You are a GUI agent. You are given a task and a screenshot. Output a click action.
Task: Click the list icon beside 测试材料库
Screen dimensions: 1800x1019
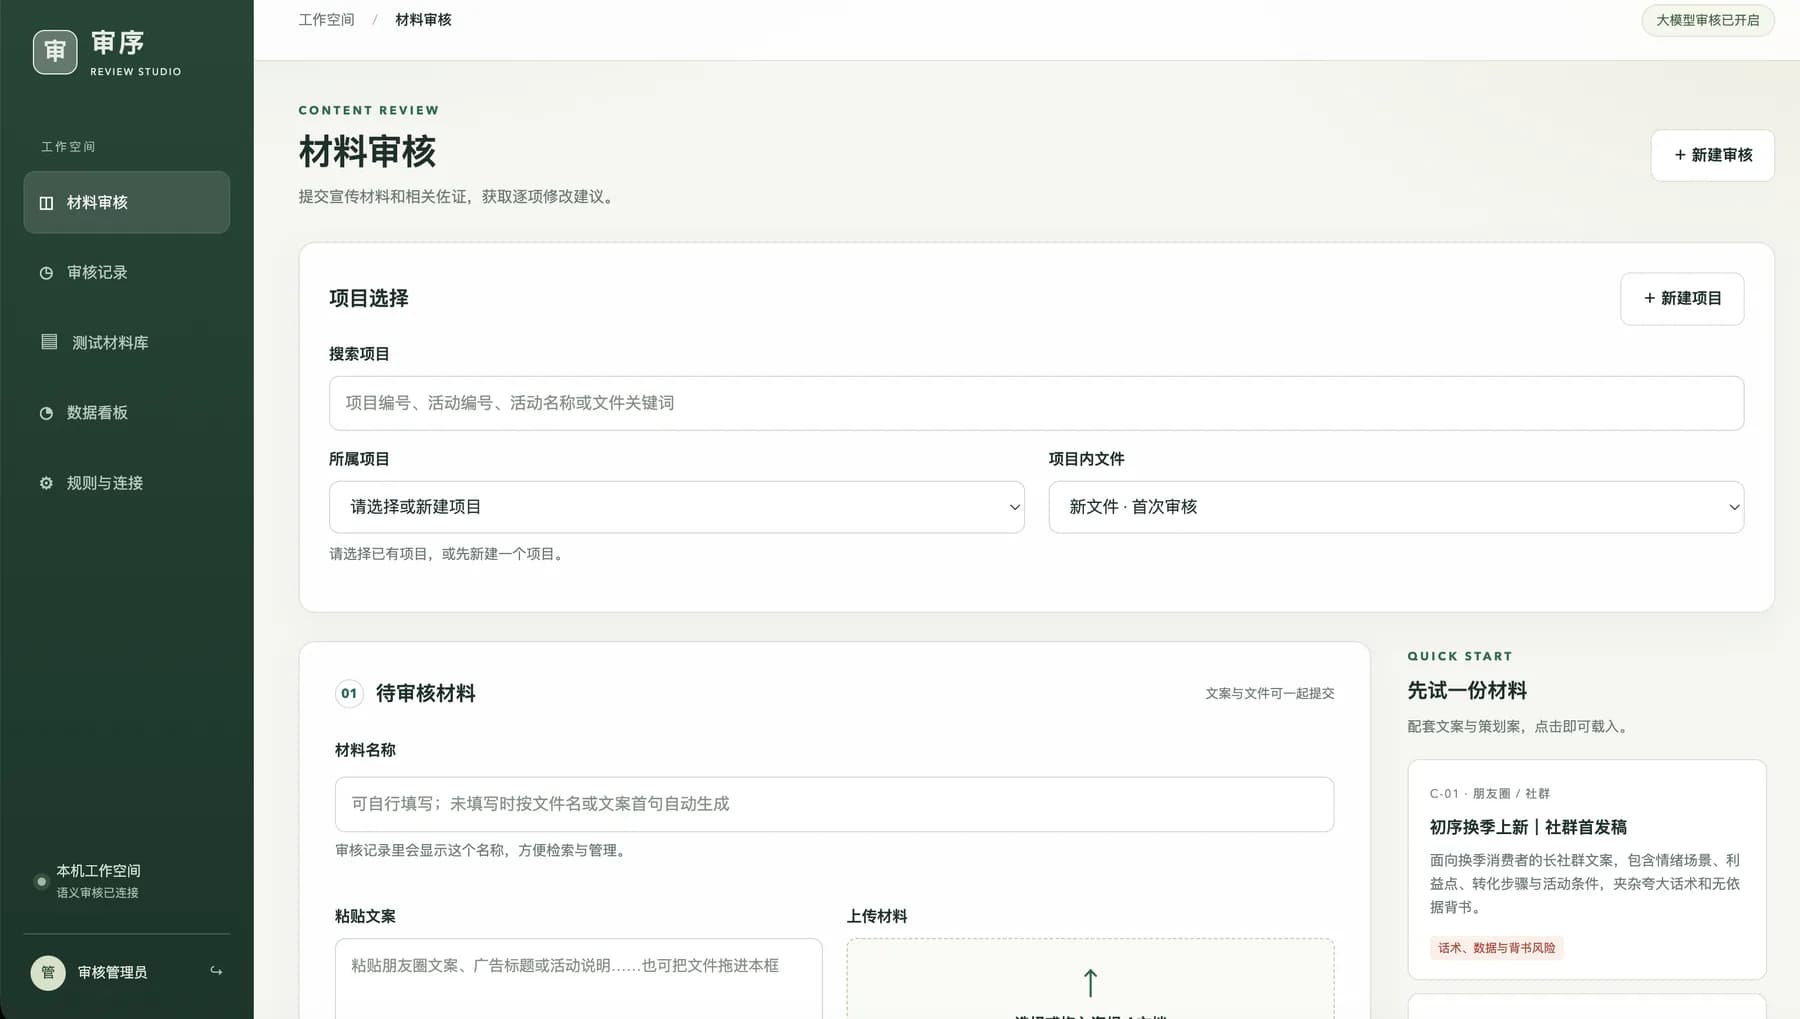pos(49,342)
